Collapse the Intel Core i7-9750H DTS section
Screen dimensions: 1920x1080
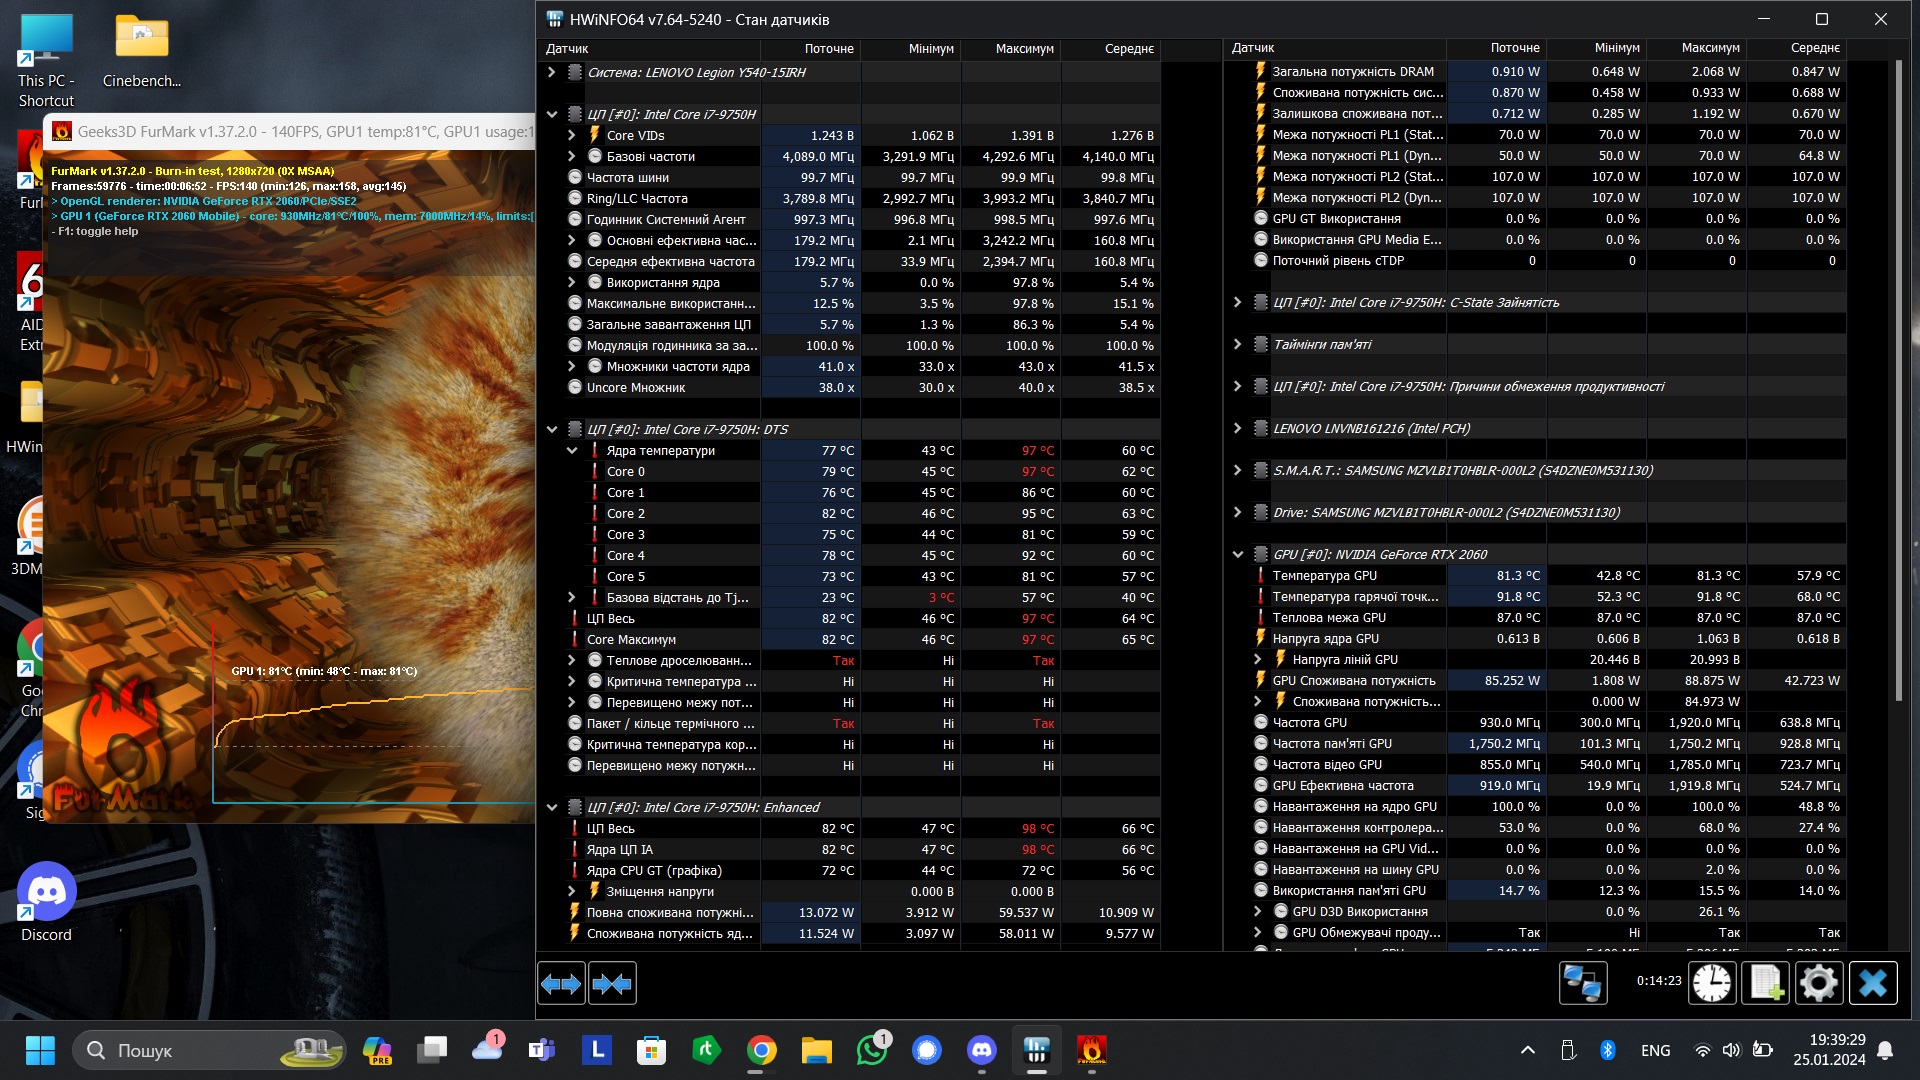click(x=551, y=429)
